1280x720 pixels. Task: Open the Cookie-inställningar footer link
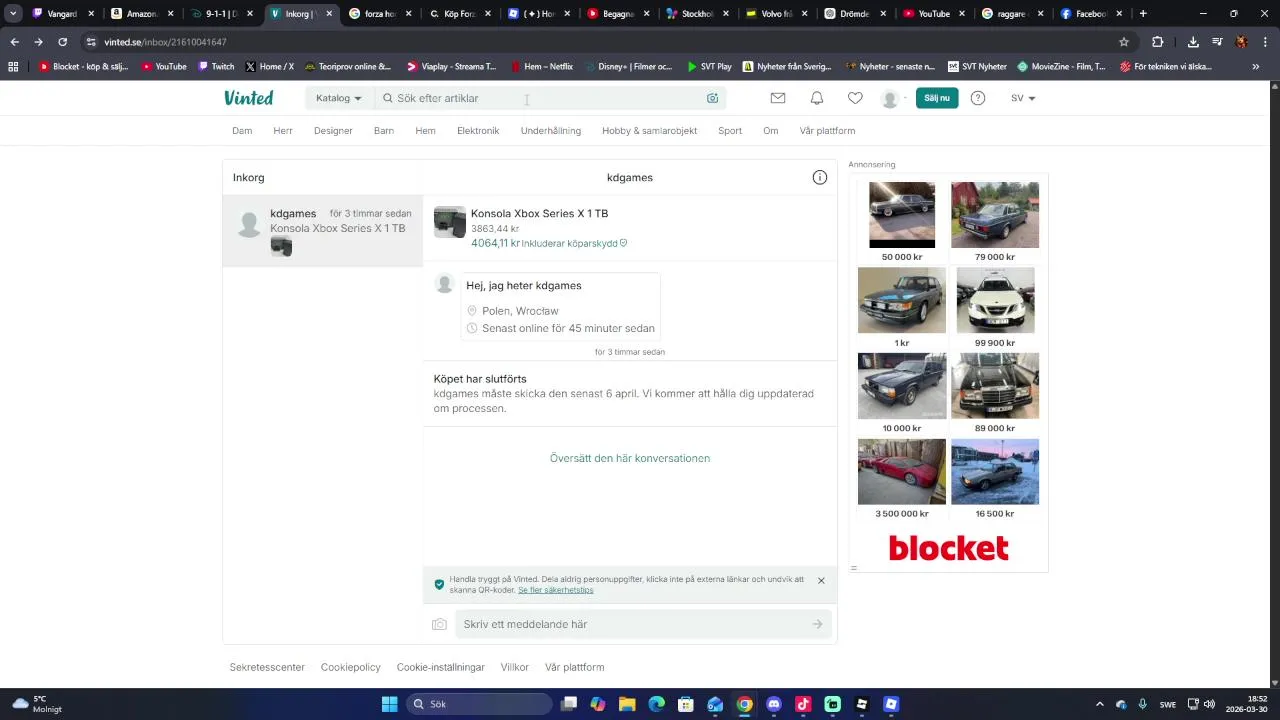[x=440, y=667]
